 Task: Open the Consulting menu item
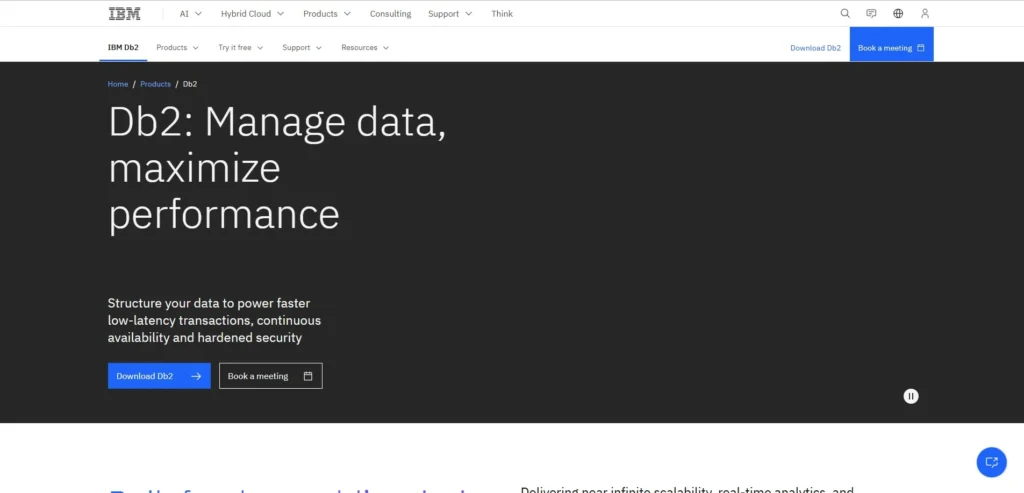click(x=391, y=14)
